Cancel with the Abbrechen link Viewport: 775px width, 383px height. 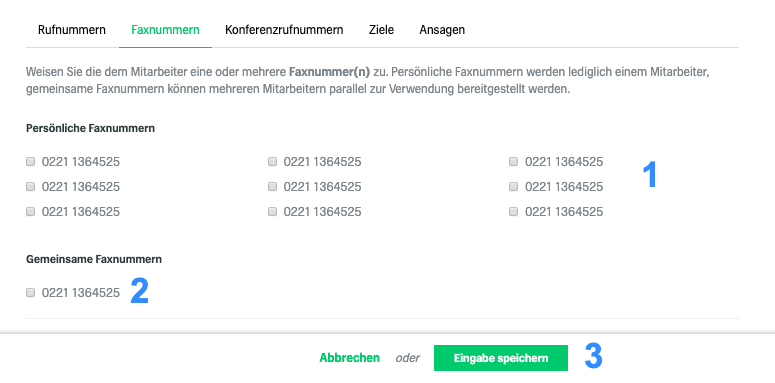pos(349,358)
